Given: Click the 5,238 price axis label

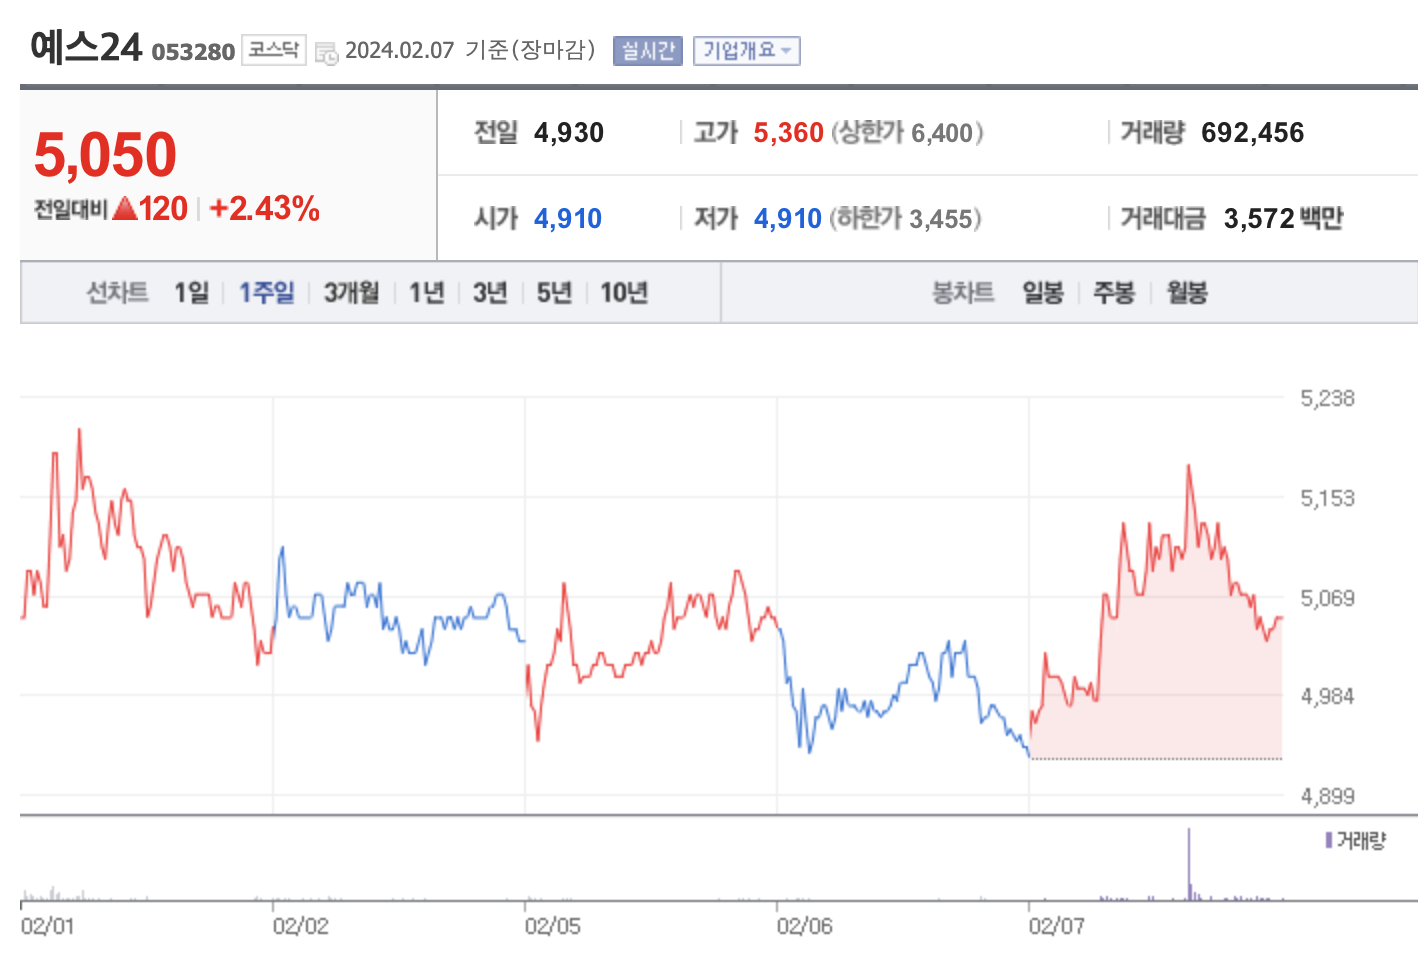Looking at the screenshot, I should click(1327, 398).
